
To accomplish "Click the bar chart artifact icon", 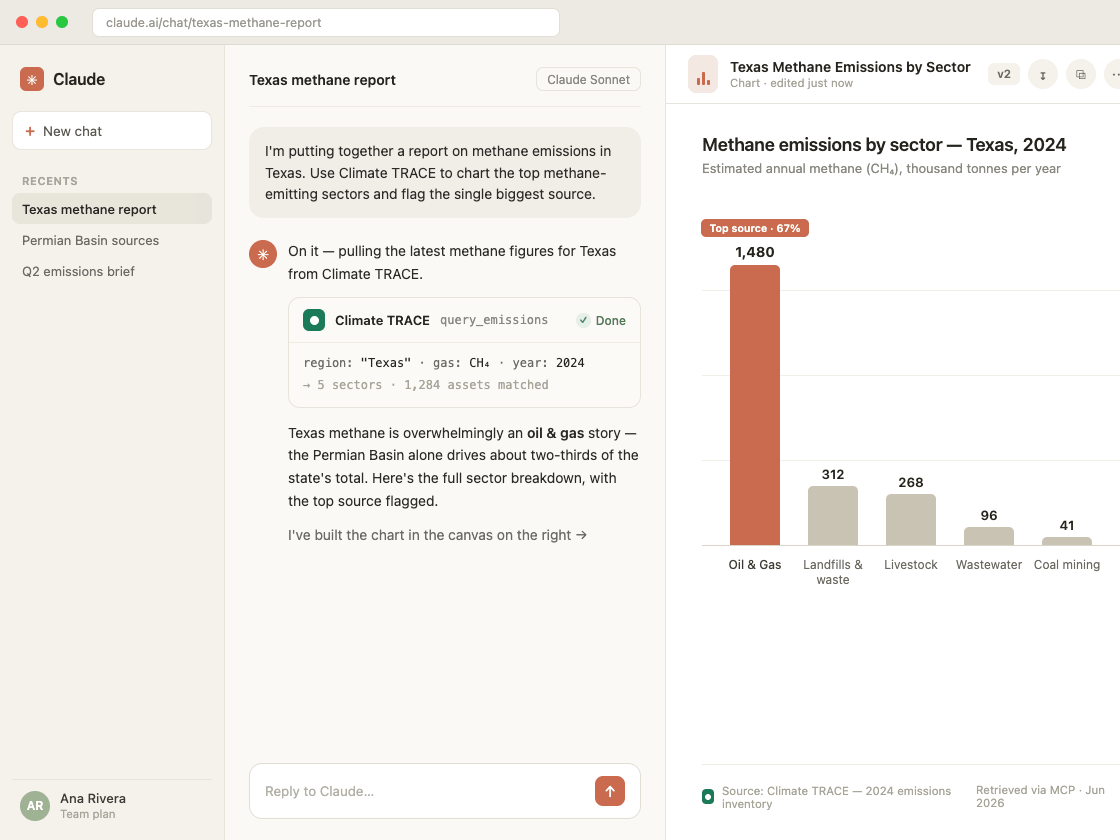I will (x=703, y=74).
